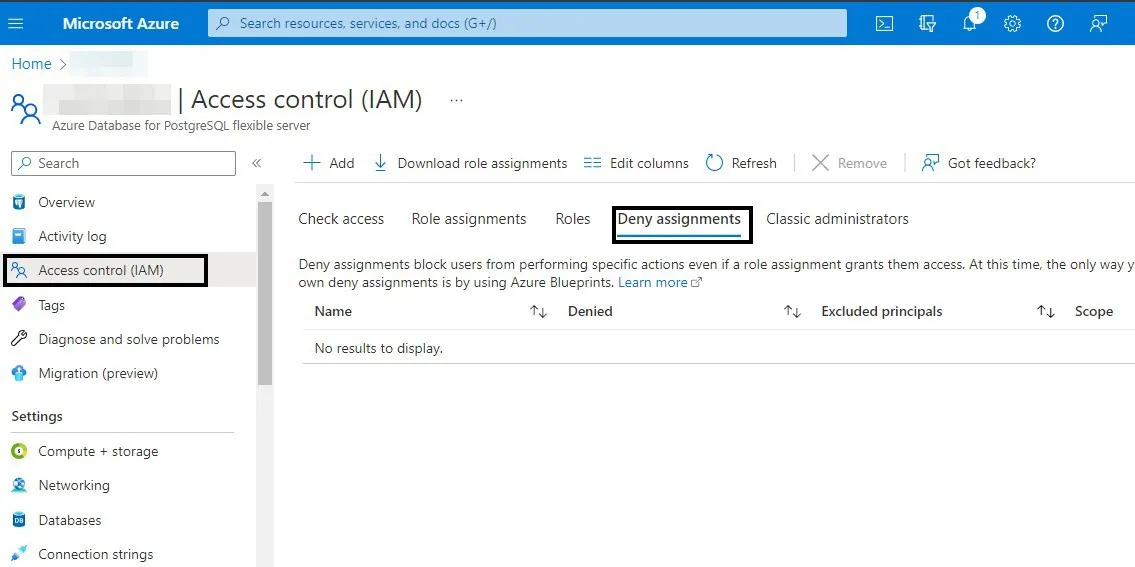Open portal settings gear
Screen dimensions: 1135x567
coord(1012,23)
